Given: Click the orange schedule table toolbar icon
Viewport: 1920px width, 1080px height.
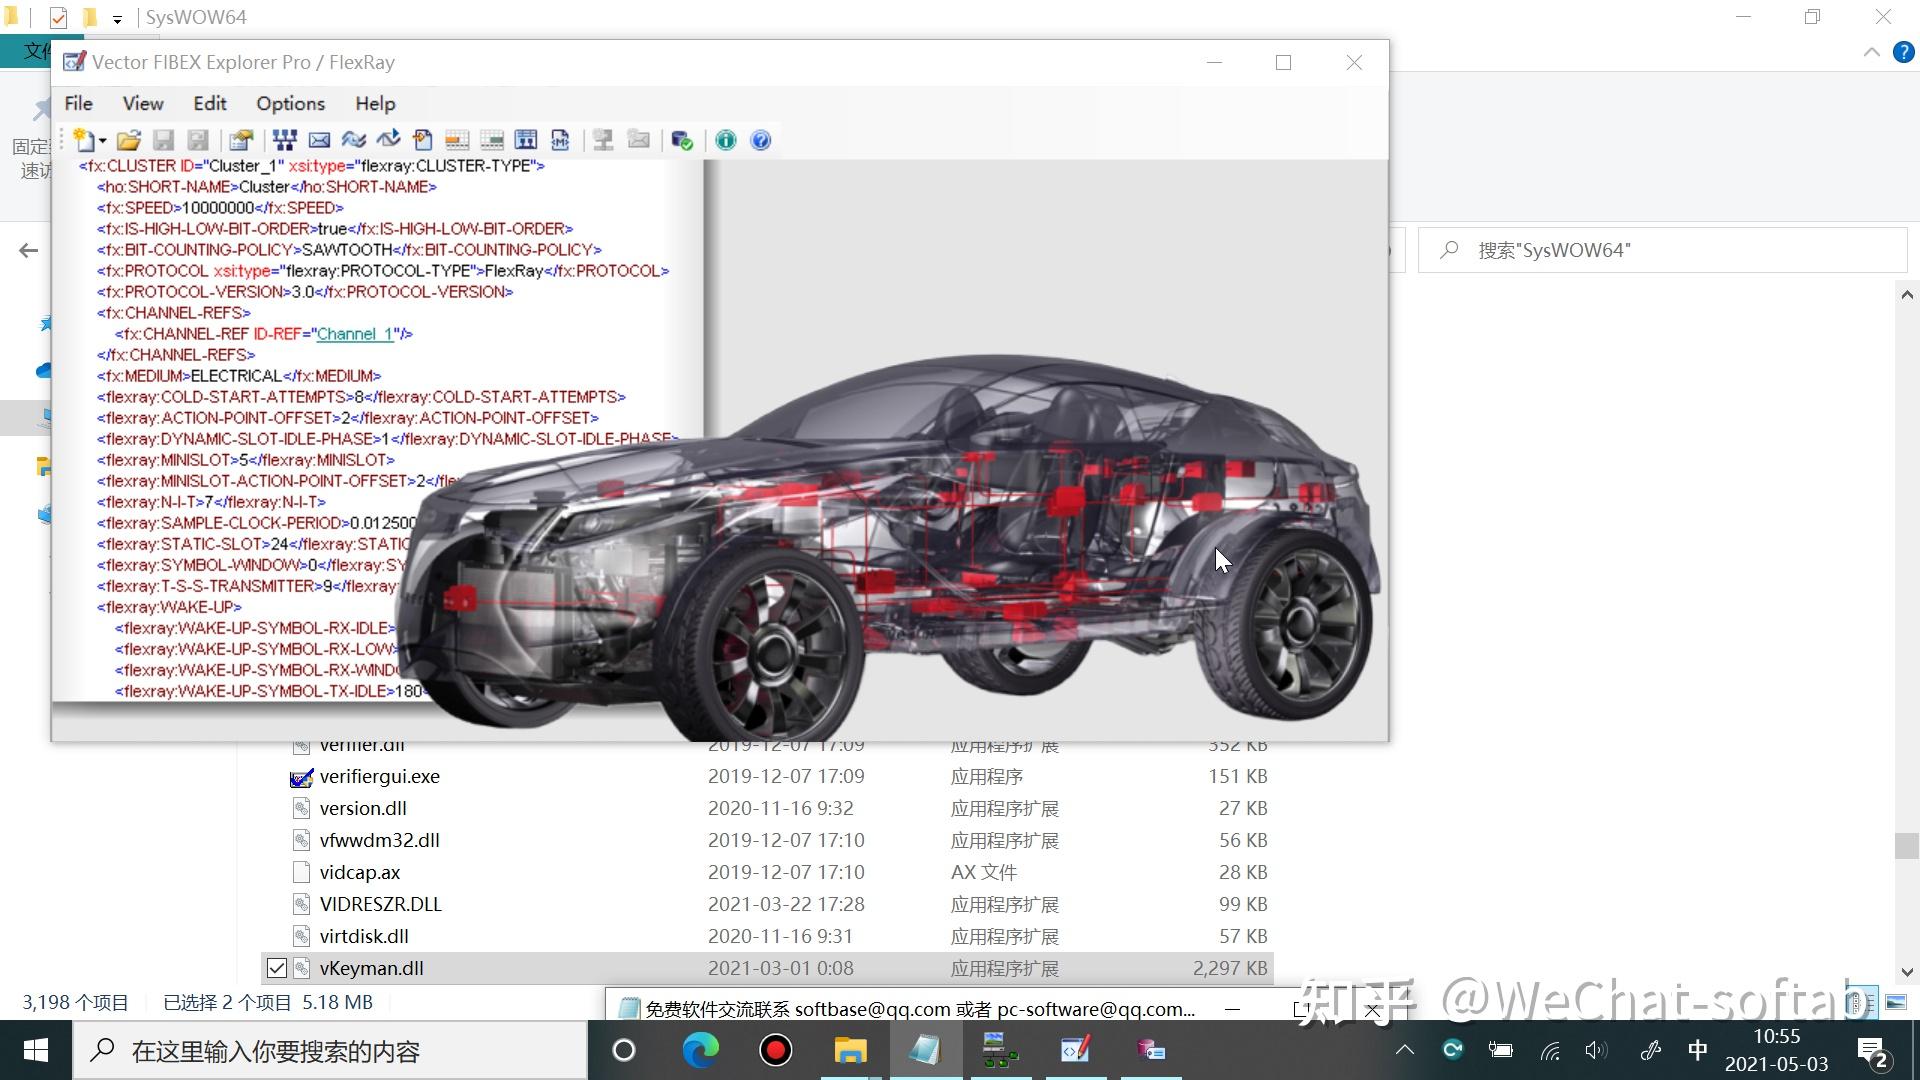Looking at the screenshot, I should pos(457,141).
